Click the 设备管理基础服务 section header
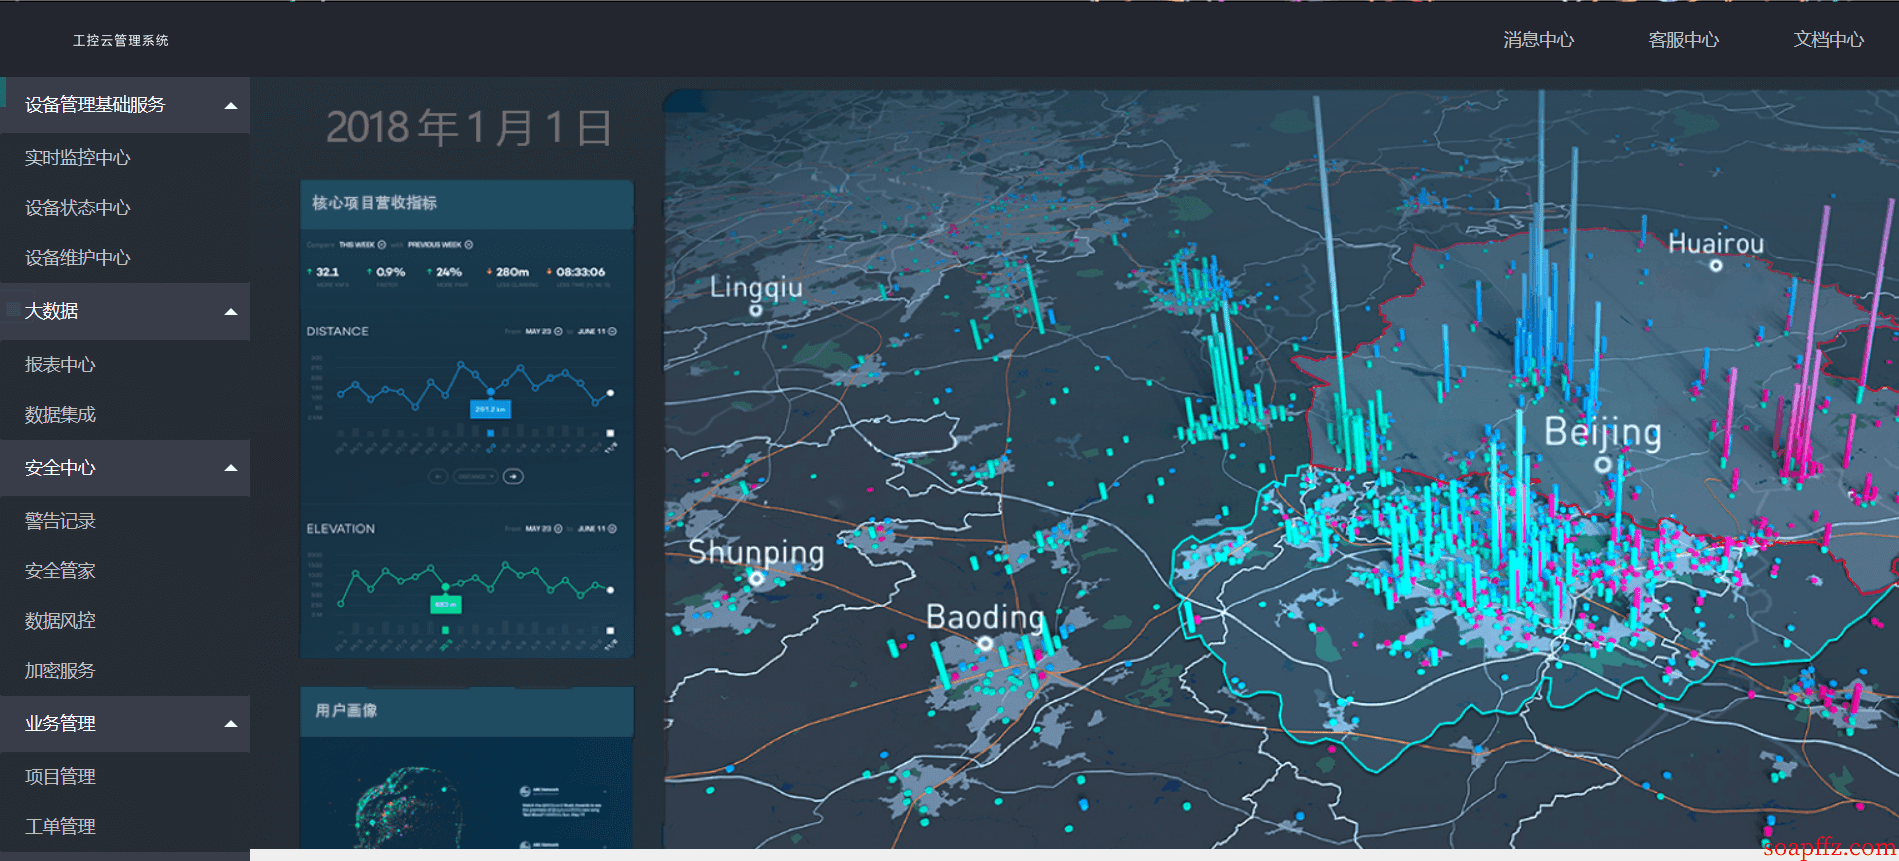Viewport: 1899px width, 861px height. click(125, 105)
